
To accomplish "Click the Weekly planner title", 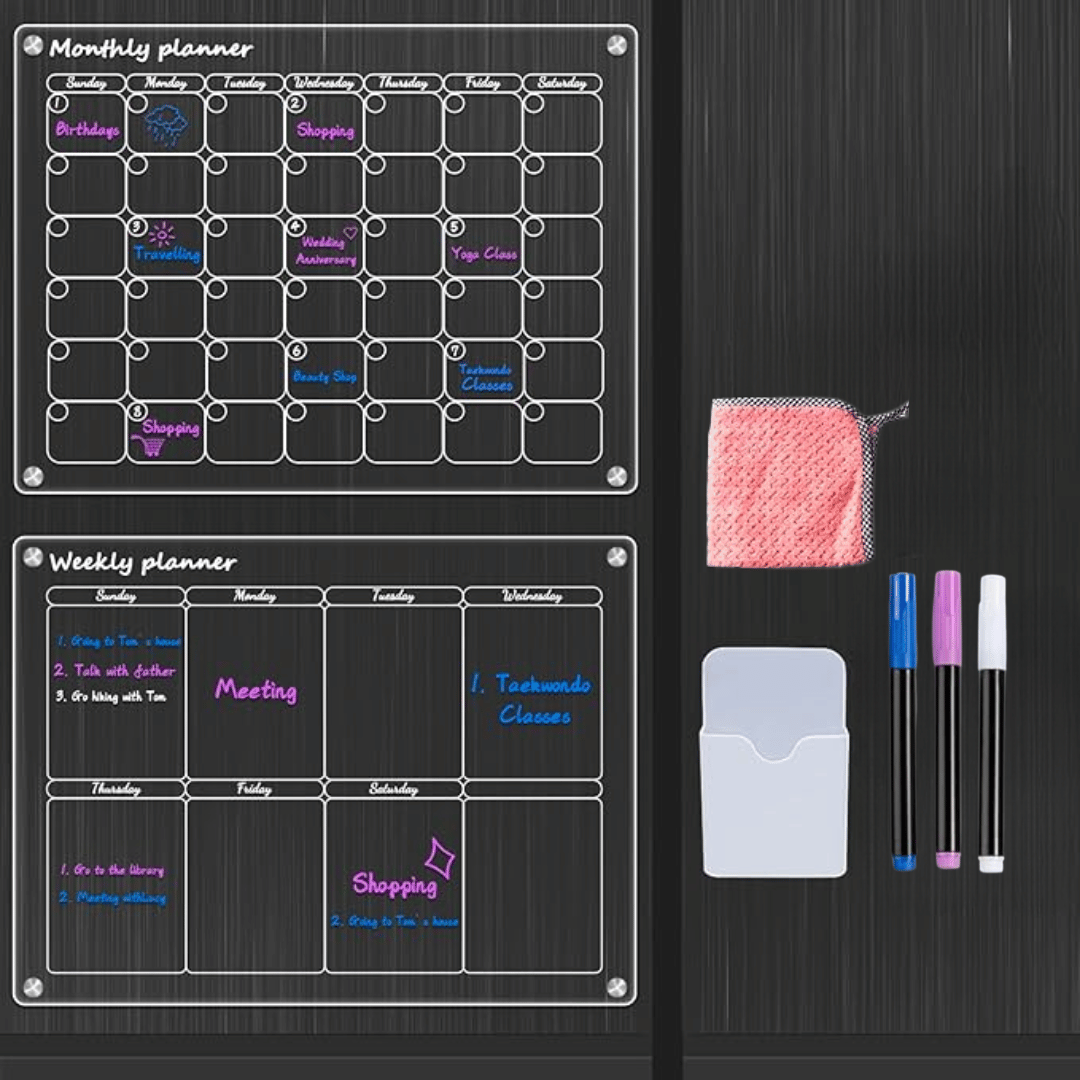I will coord(143,562).
